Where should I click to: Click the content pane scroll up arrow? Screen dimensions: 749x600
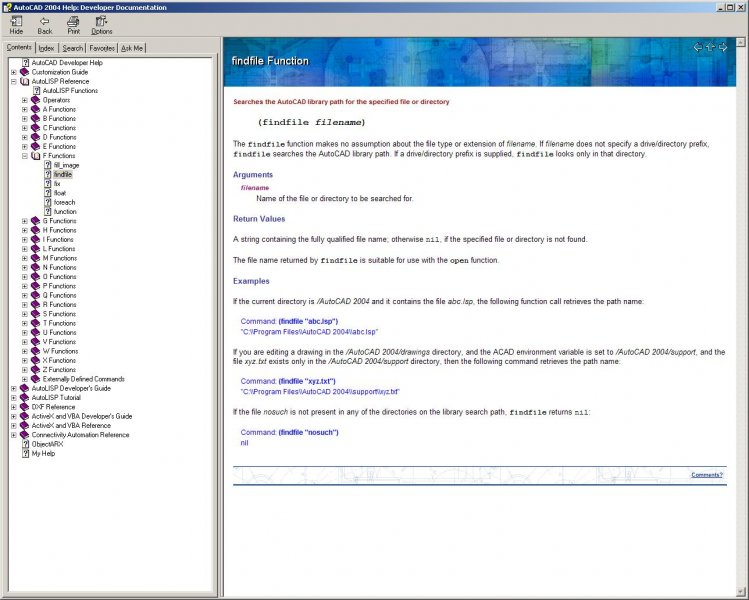(x=741, y=42)
